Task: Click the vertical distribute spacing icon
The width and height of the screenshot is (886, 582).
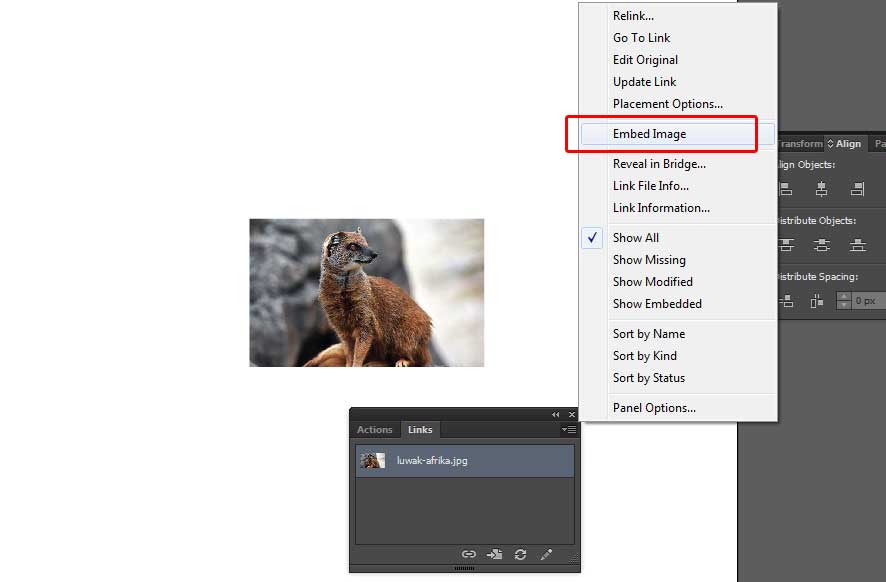Action: coord(786,299)
